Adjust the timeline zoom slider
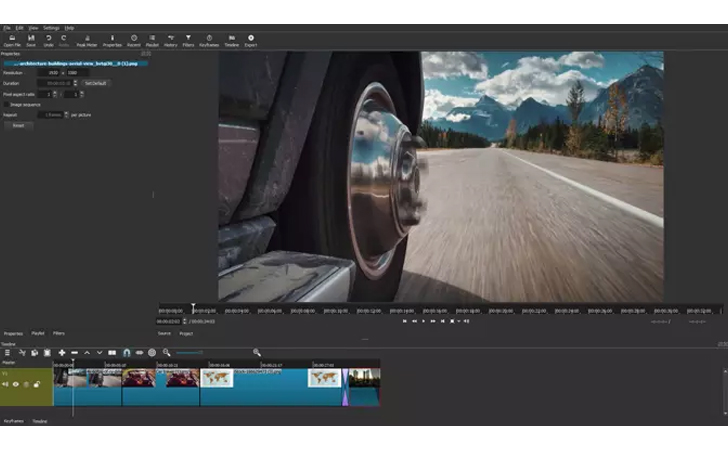728x450 pixels. [189, 353]
